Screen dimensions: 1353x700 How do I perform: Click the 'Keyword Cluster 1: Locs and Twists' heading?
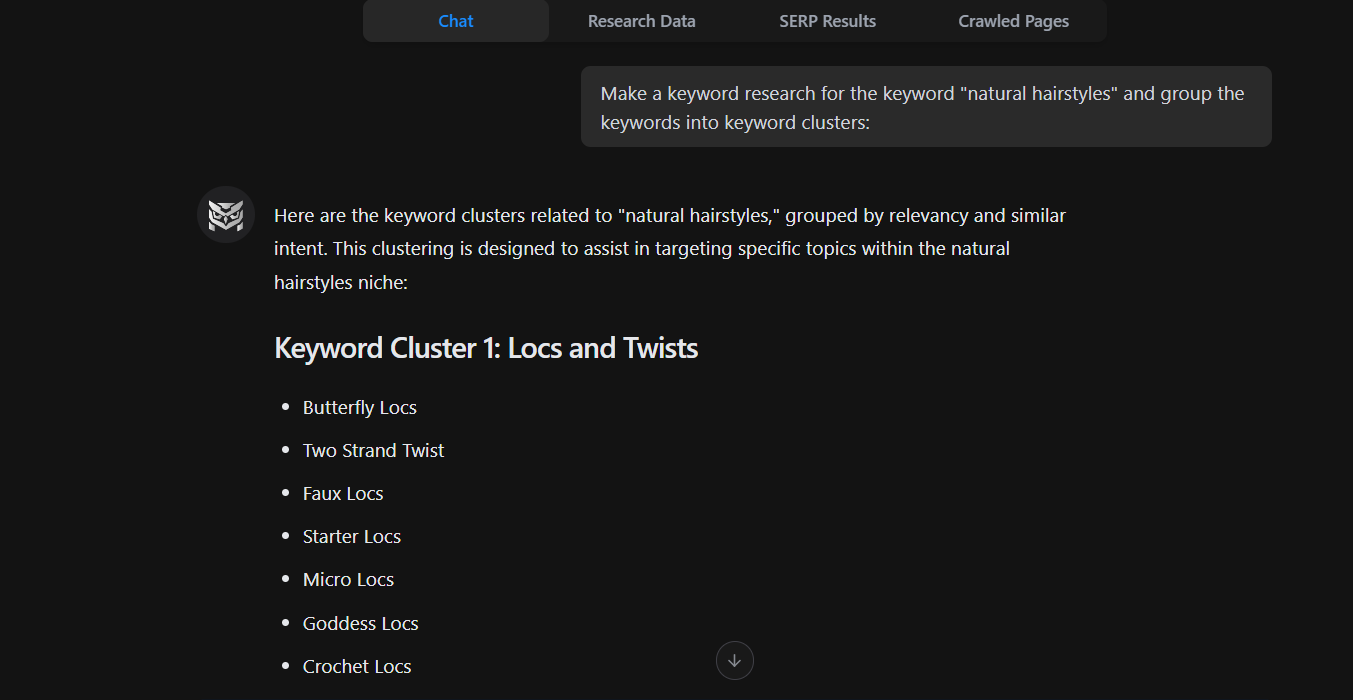coord(486,347)
